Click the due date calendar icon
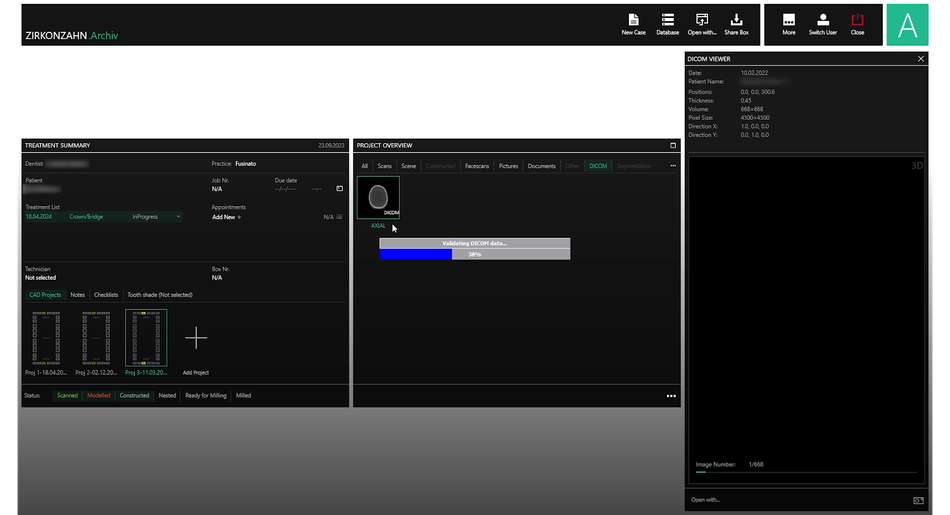This screenshot has width=950, height=515. [339, 188]
